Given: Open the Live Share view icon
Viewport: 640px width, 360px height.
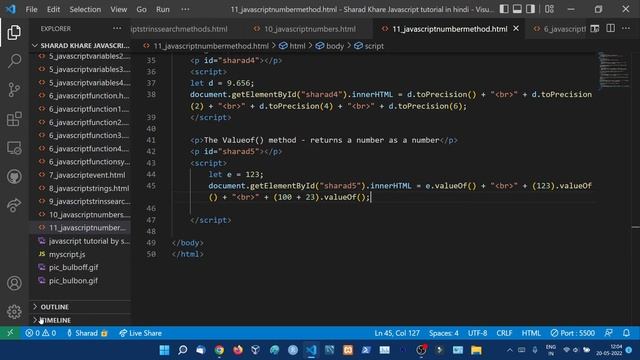Looking at the screenshot, I should point(14,205).
